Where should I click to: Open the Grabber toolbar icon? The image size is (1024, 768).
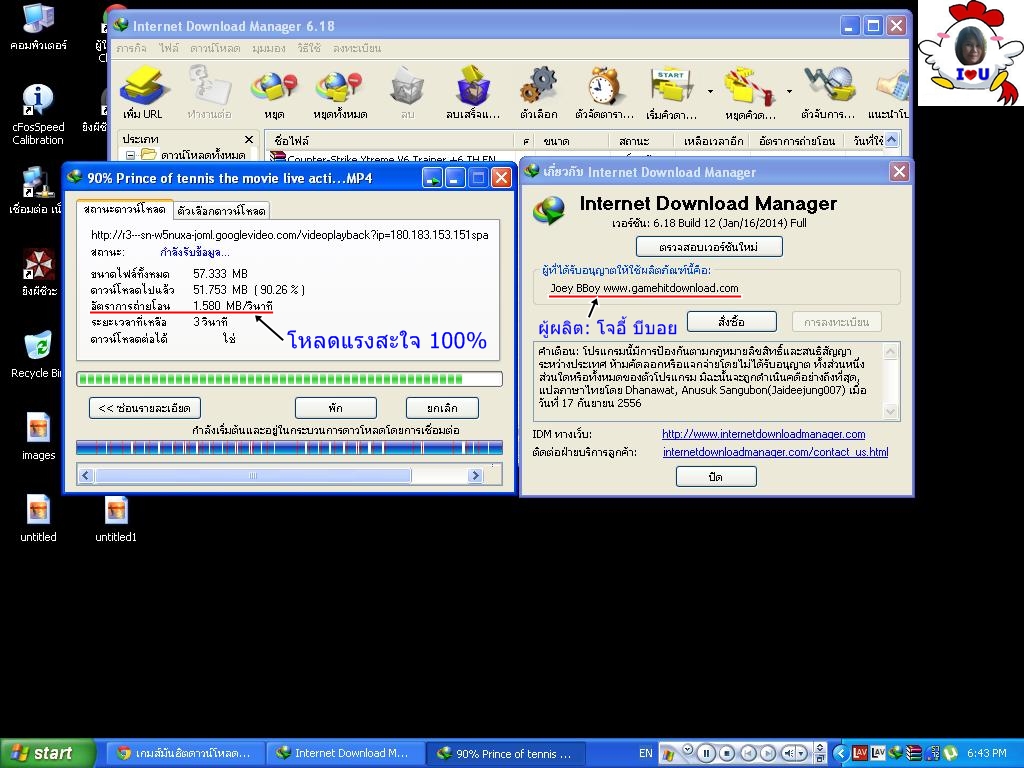tap(827, 92)
